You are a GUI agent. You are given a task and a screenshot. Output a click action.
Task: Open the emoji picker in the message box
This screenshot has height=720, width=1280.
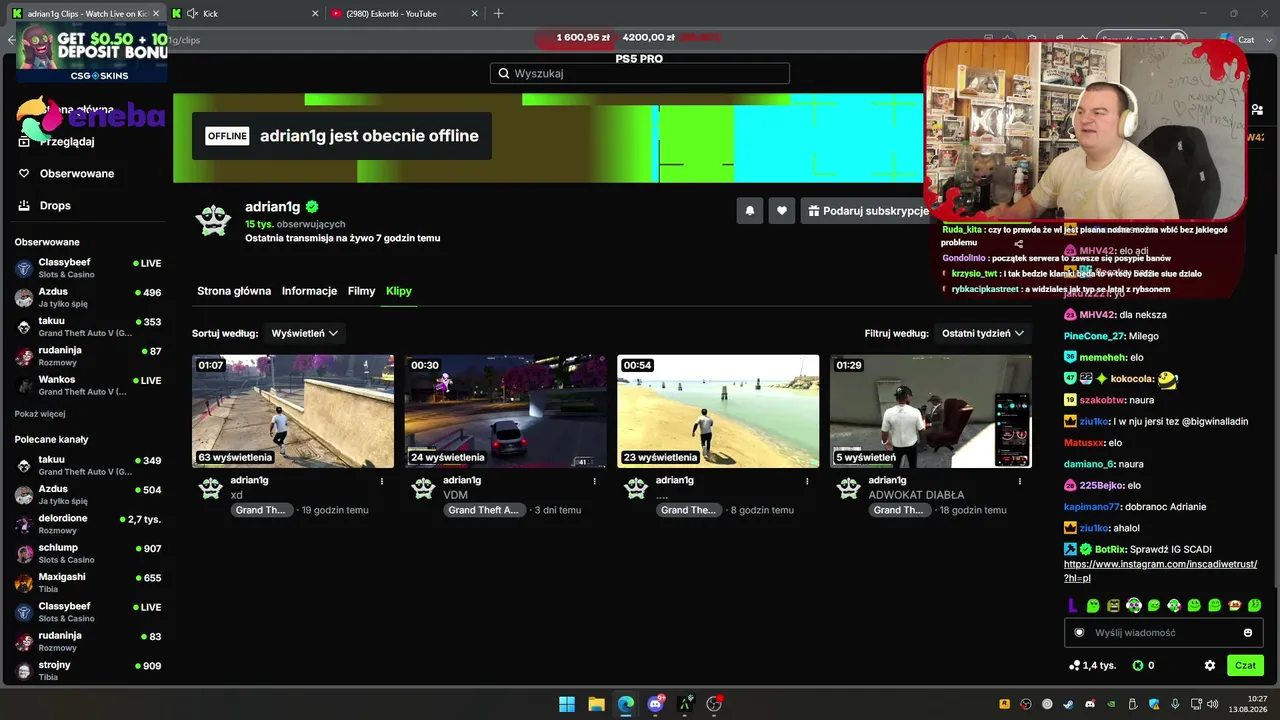[1248, 632]
